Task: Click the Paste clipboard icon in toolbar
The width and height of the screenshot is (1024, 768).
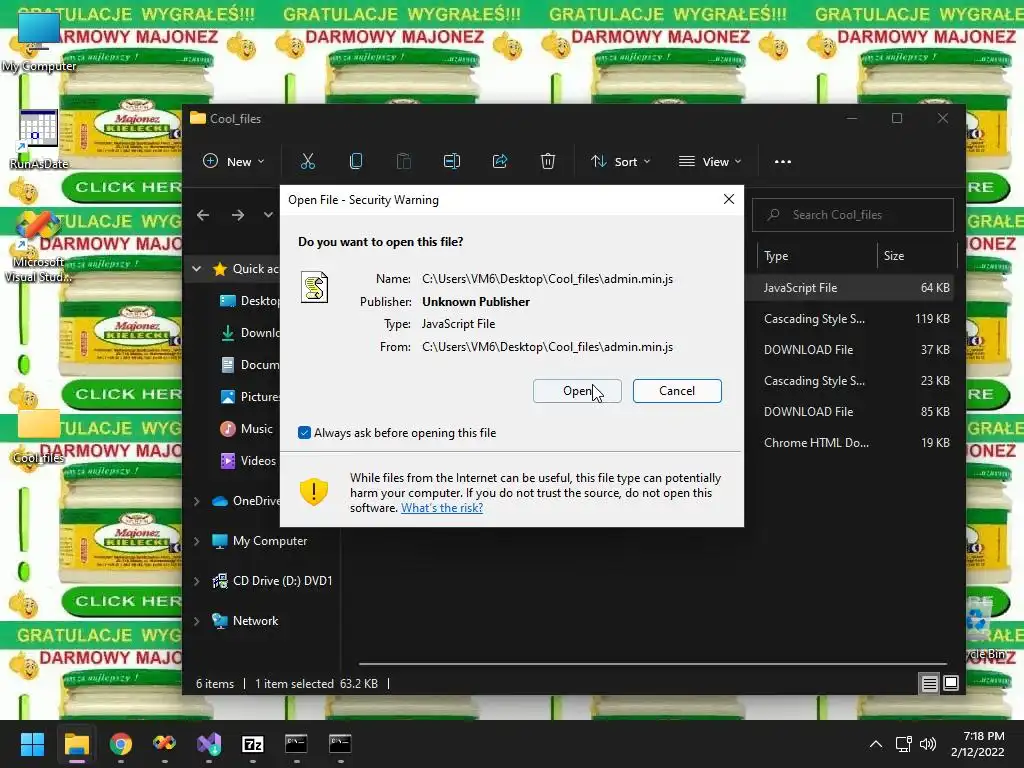Action: [404, 161]
